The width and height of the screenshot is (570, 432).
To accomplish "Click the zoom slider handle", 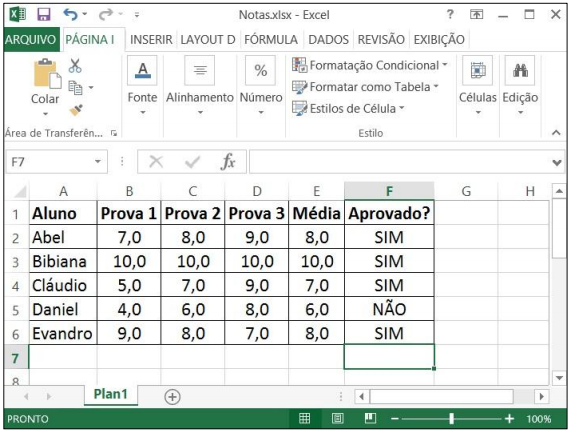I will coord(451,419).
